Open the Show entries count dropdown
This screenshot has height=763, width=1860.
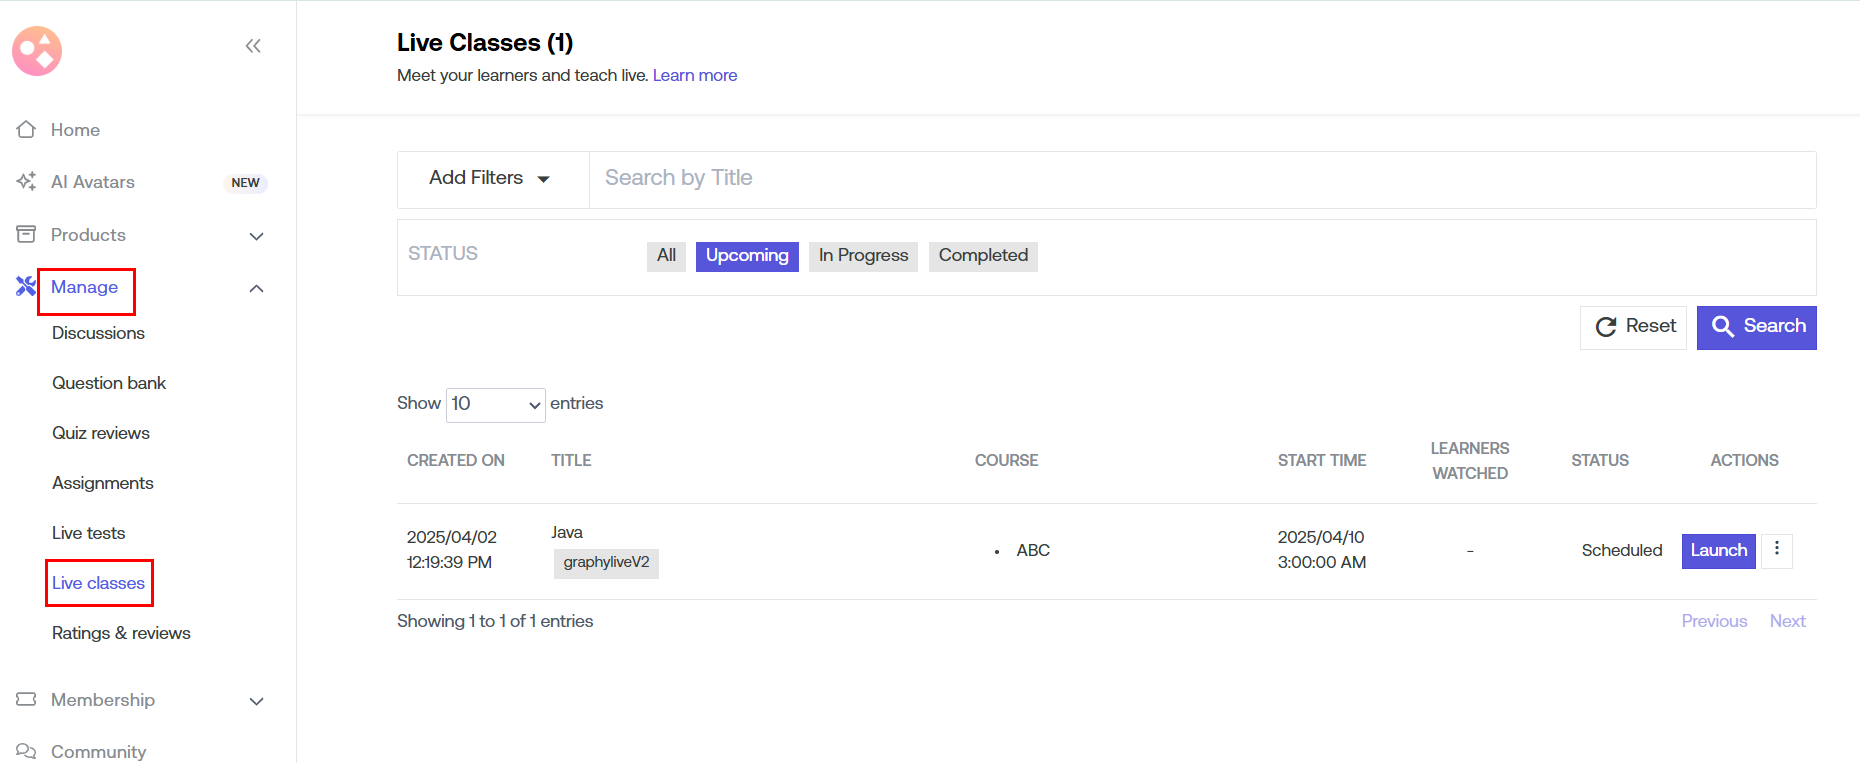495,404
